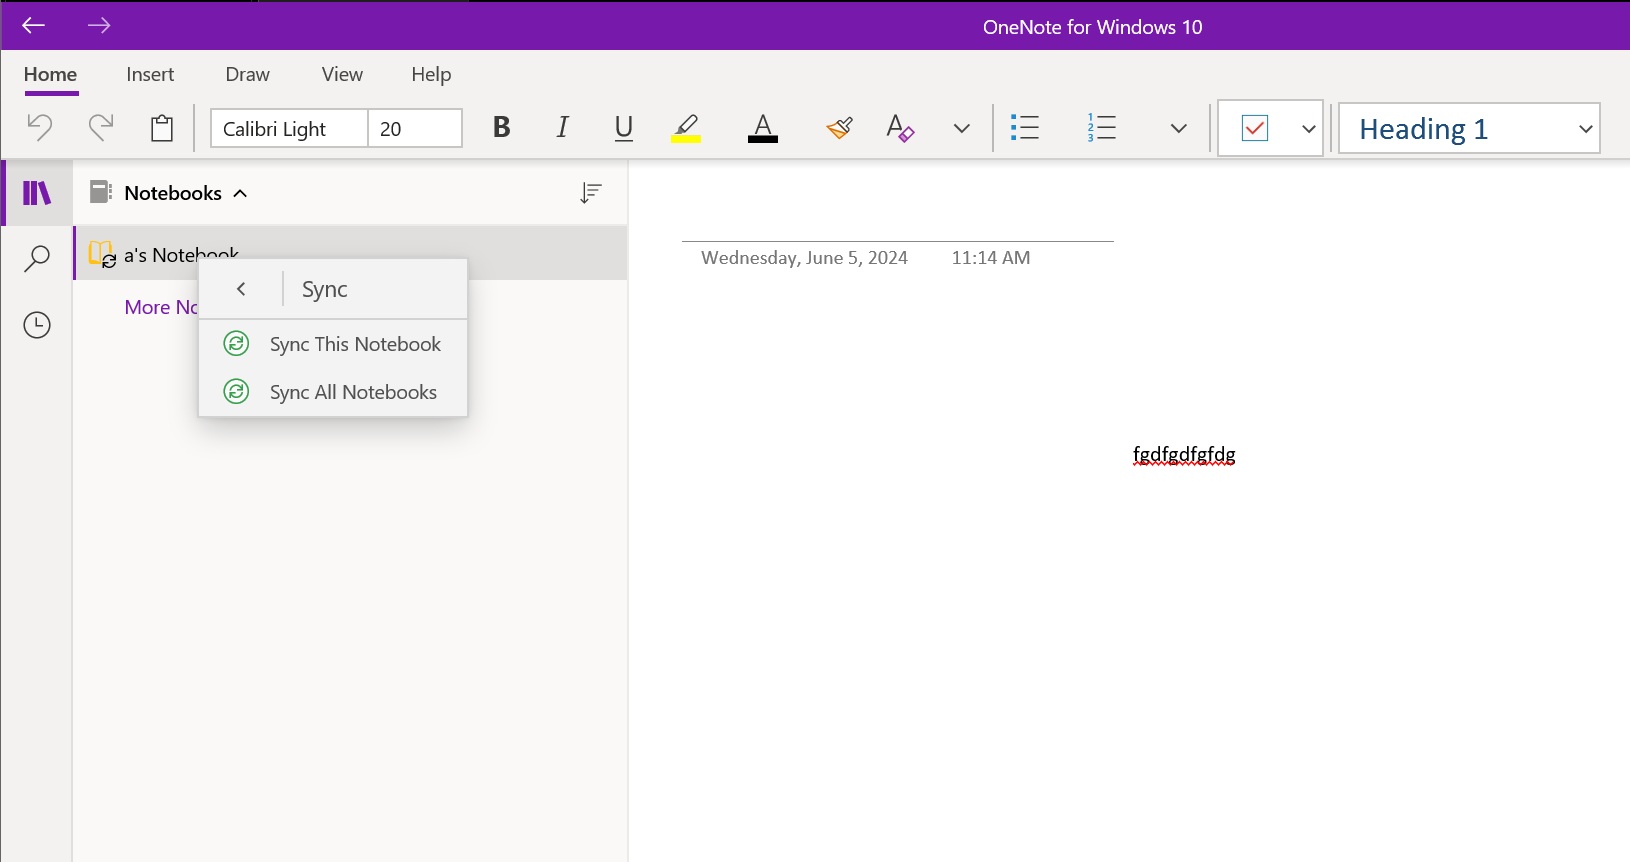This screenshot has width=1630, height=862.
Task: Toggle the To Do checkbox tag
Action: pyautogui.click(x=1254, y=128)
